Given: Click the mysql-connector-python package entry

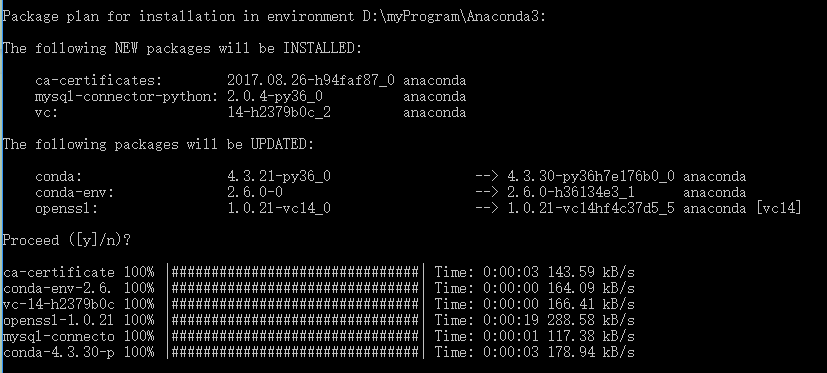Looking at the screenshot, I should coord(127,97).
